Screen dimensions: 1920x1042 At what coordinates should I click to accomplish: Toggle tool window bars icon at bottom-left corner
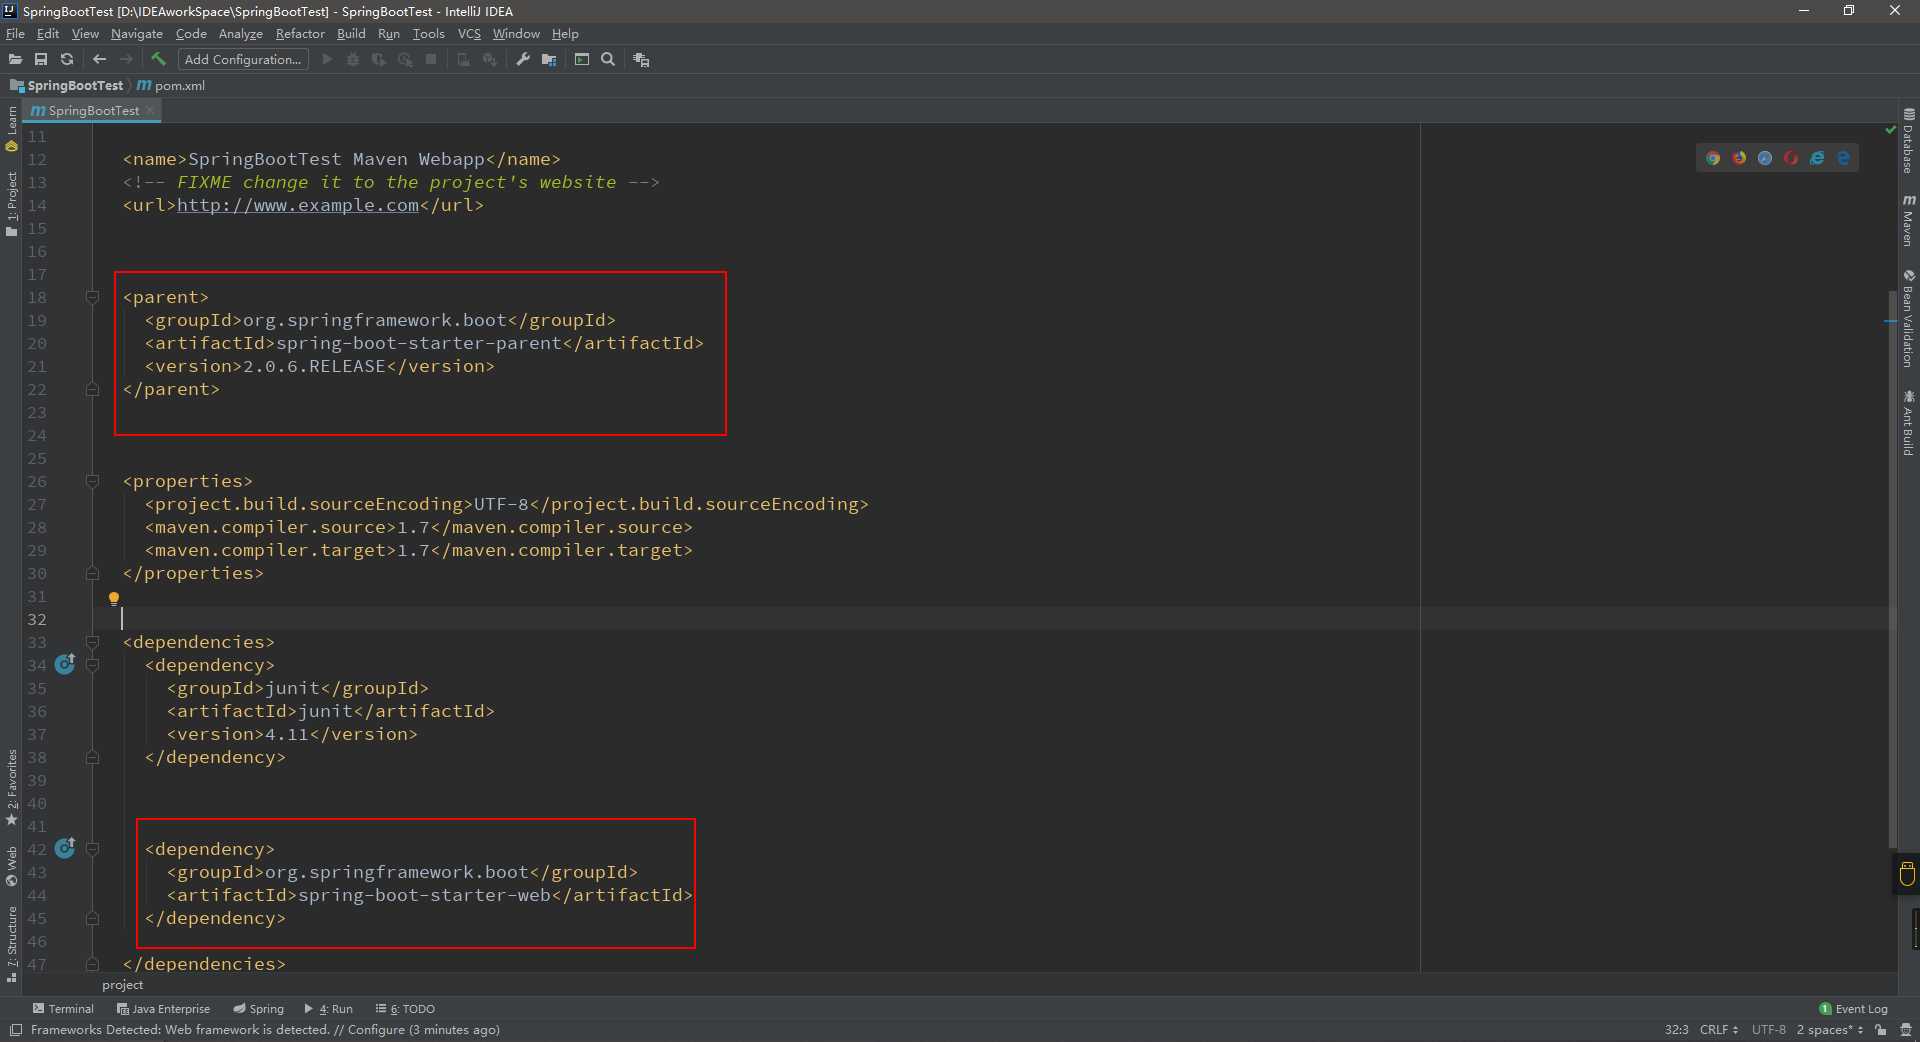pyautogui.click(x=15, y=1030)
